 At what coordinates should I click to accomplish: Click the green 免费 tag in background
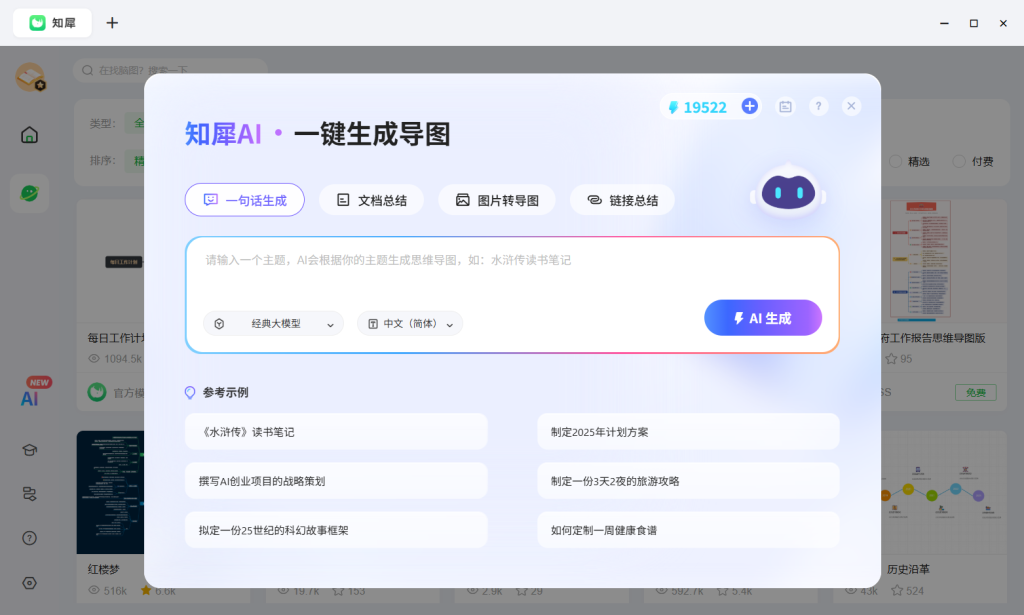[x=976, y=392]
